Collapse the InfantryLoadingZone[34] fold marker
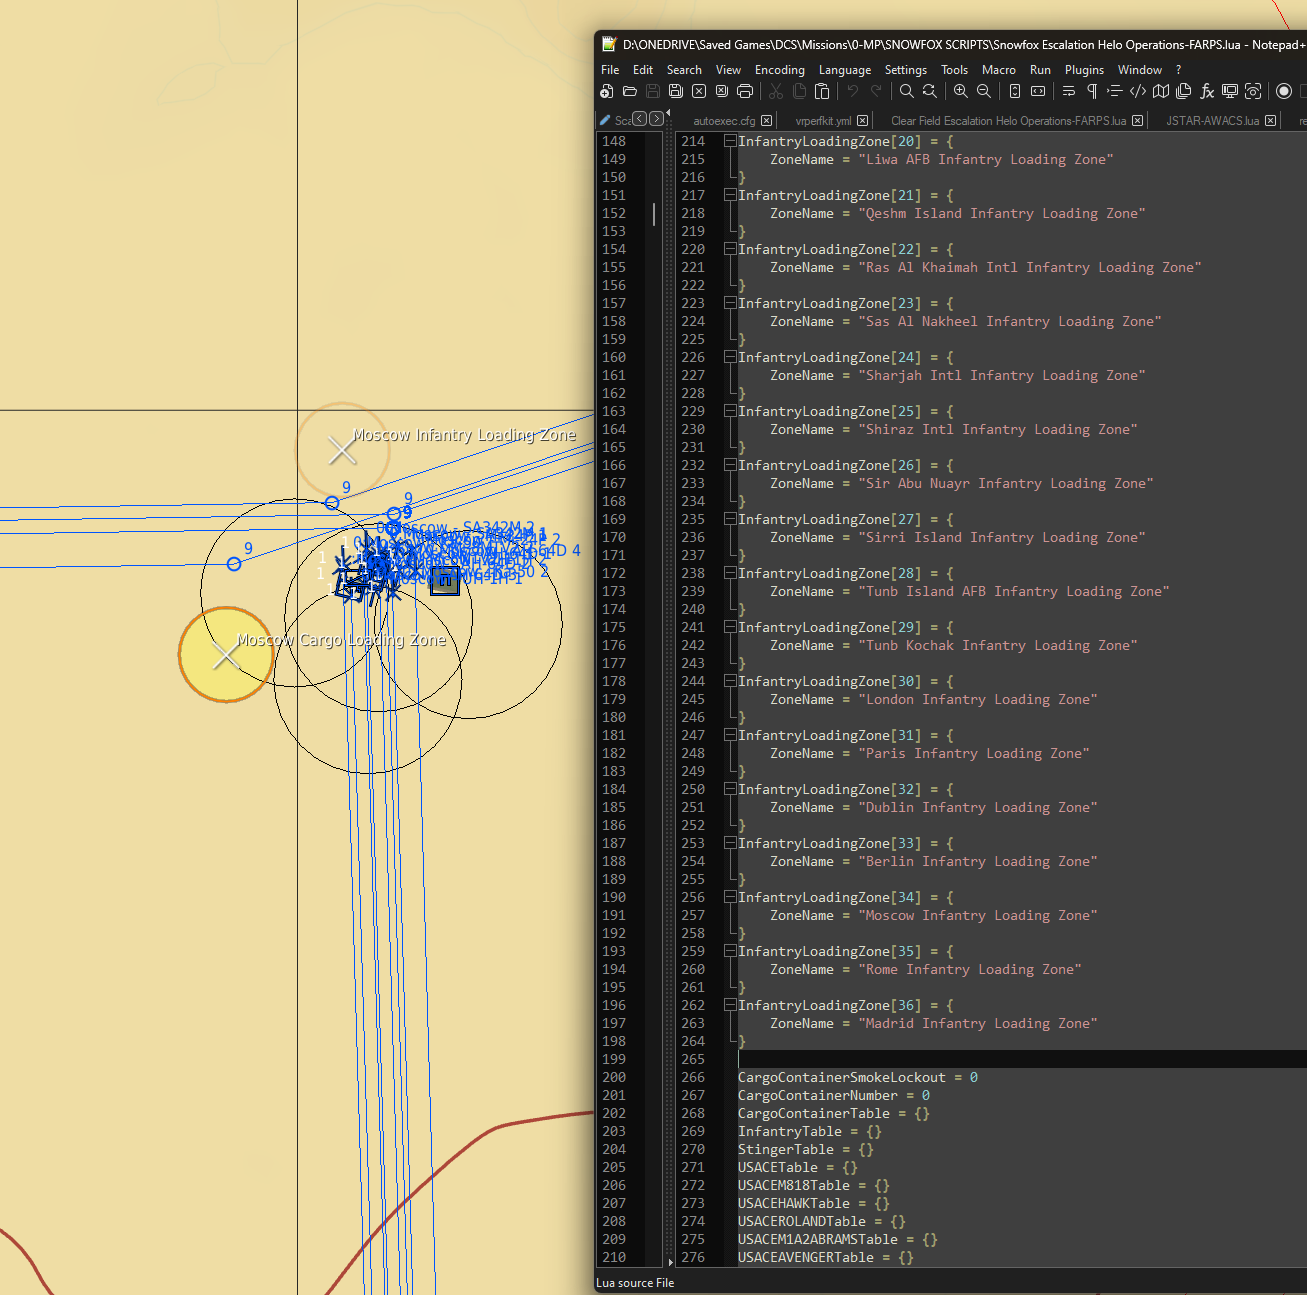Viewport: 1307px width, 1295px height. coord(730,897)
